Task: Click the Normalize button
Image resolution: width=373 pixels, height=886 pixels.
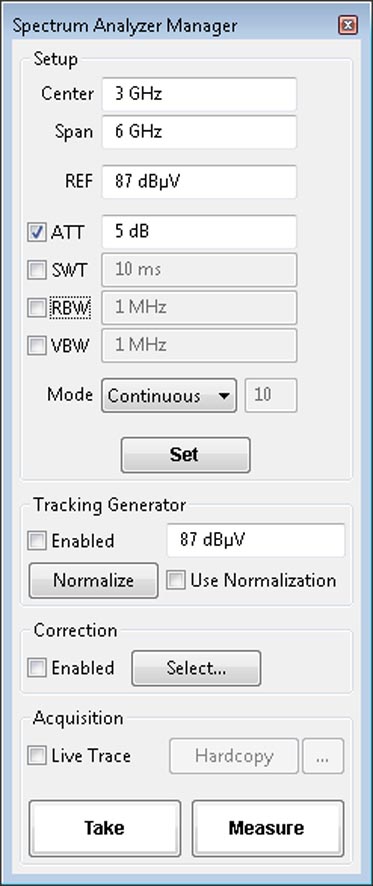Action: click(93, 580)
